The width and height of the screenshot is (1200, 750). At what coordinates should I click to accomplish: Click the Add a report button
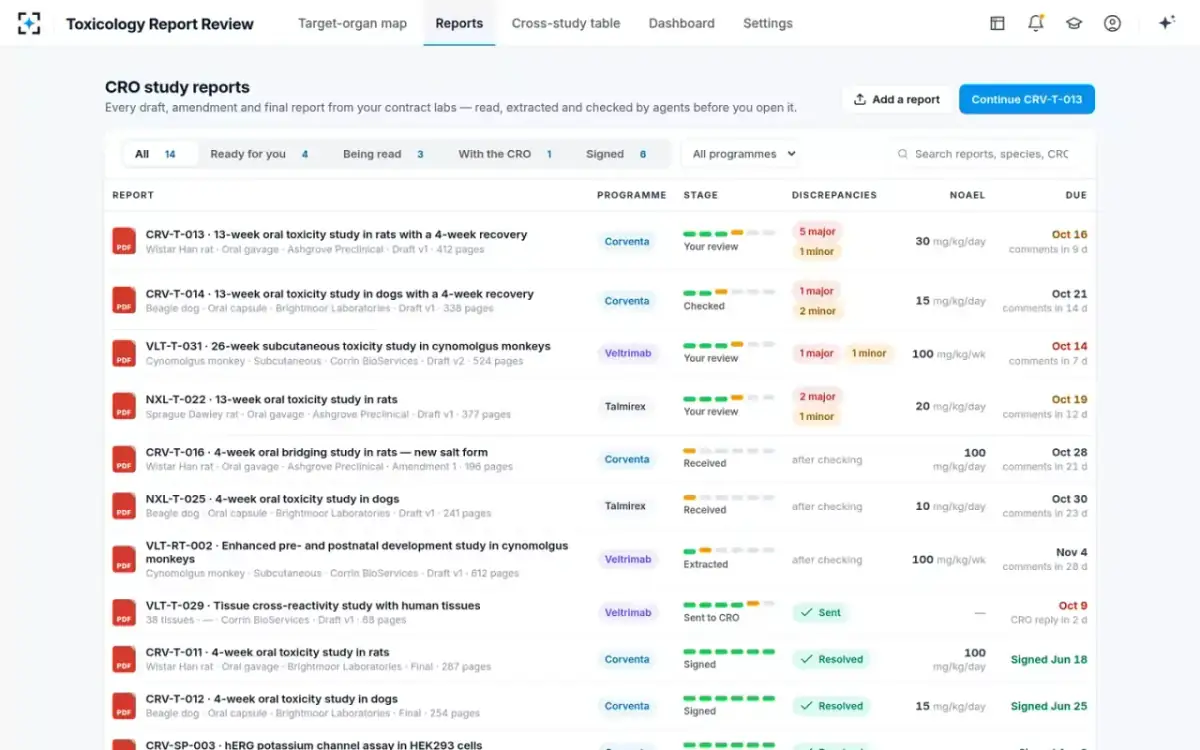click(897, 99)
